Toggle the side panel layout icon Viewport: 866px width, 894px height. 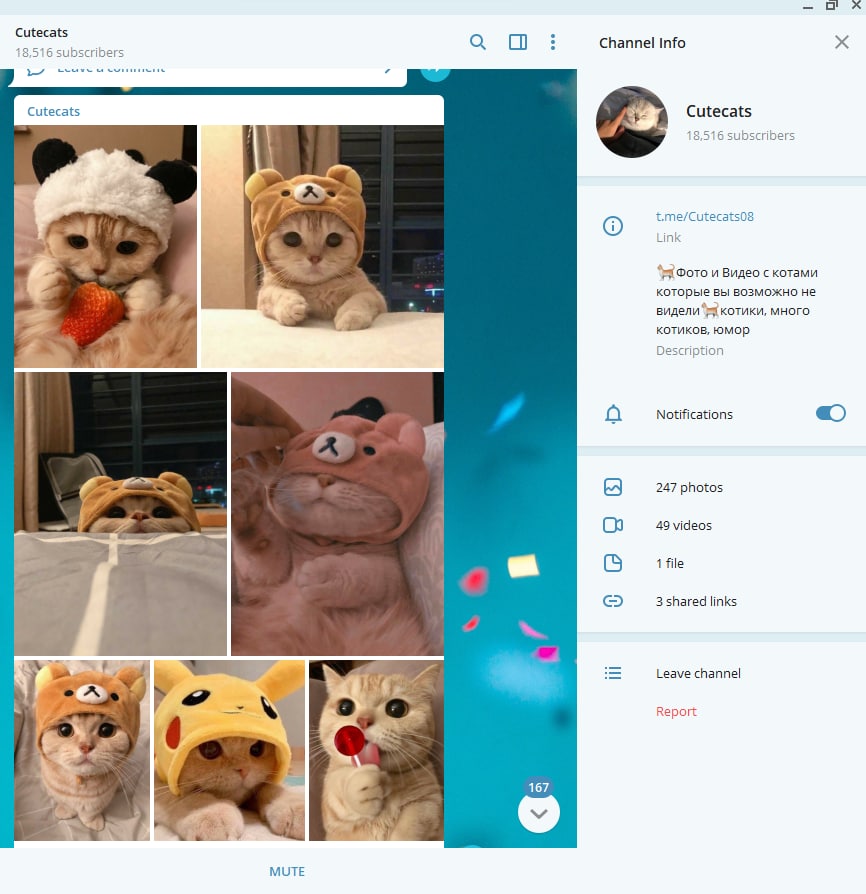(x=518, y=42)
